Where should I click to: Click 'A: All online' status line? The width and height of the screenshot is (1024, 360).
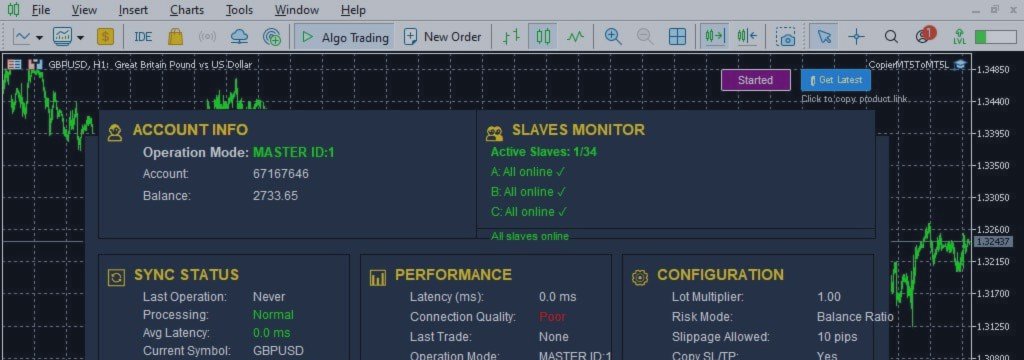(x=528, y=172)
